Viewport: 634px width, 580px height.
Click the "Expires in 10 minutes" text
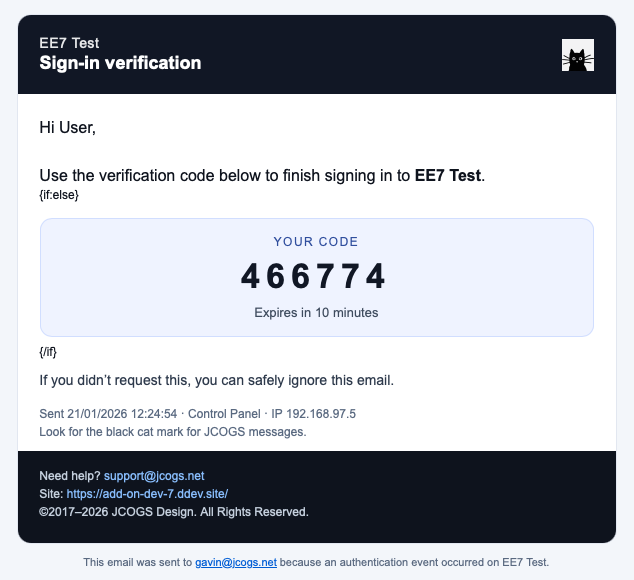[316, 313]
